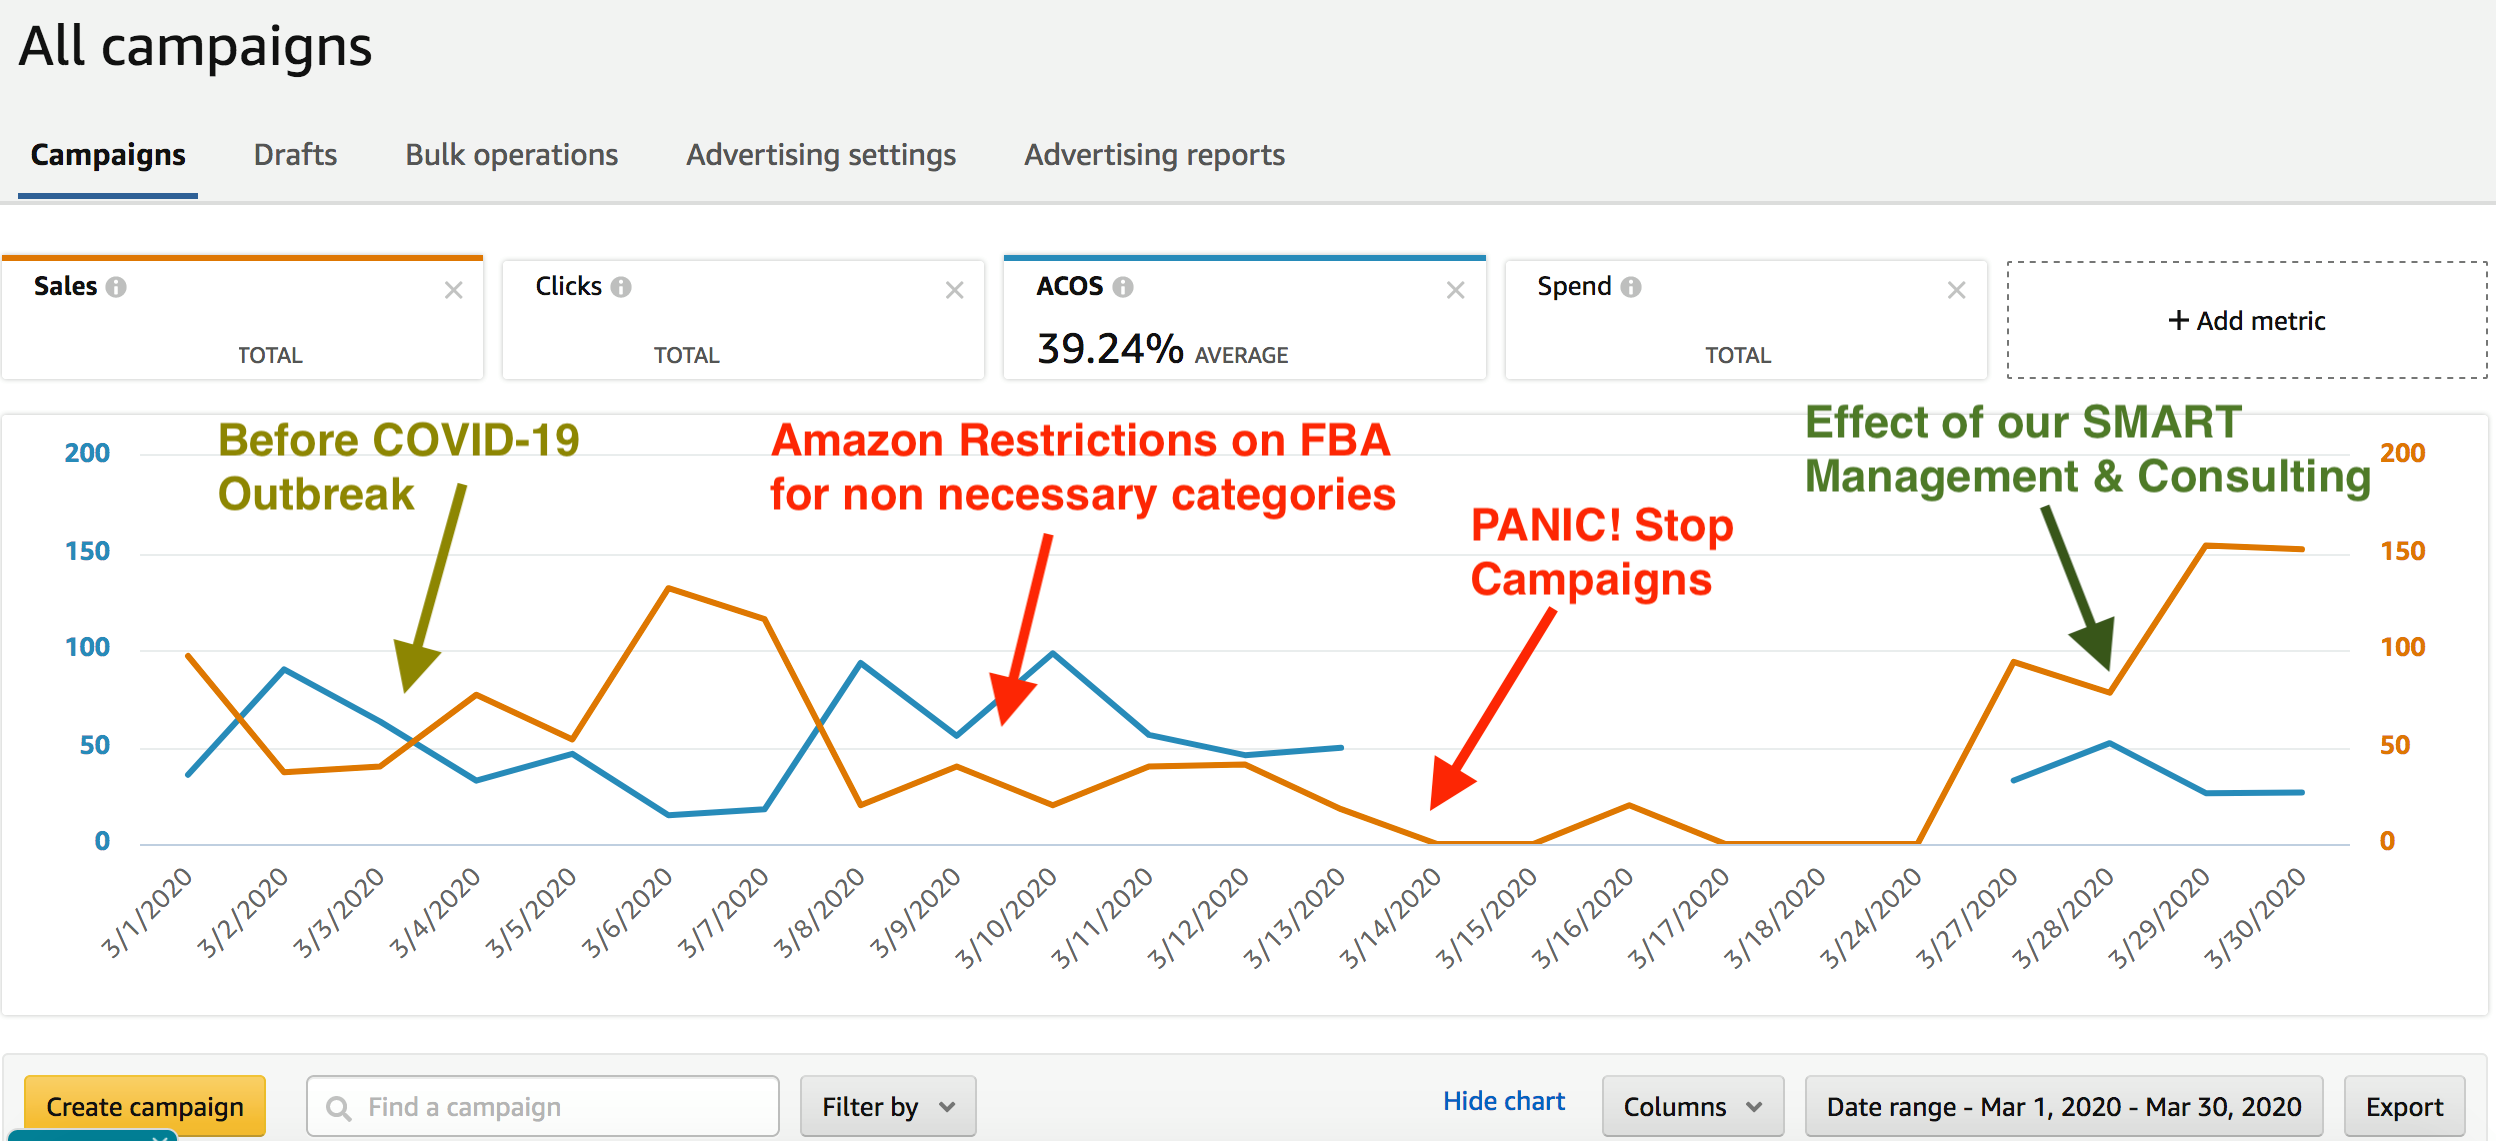Open the Date range picker
This screenshot has height=1141, width=2496.
[2064, 1106]
